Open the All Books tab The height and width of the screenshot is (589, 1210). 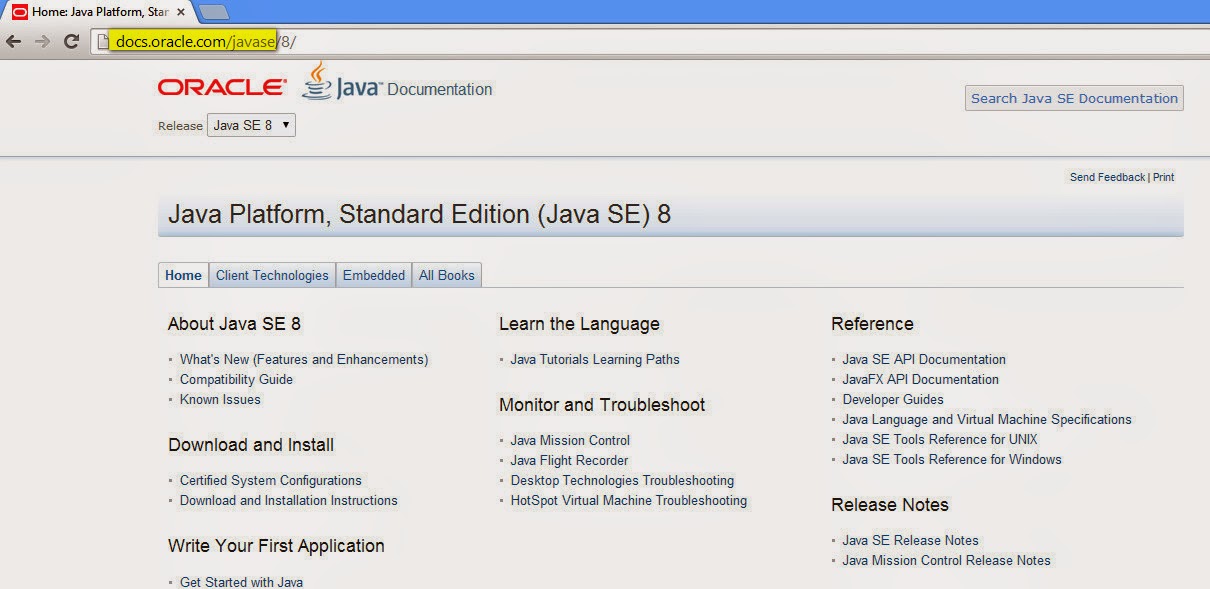(446, 275)
